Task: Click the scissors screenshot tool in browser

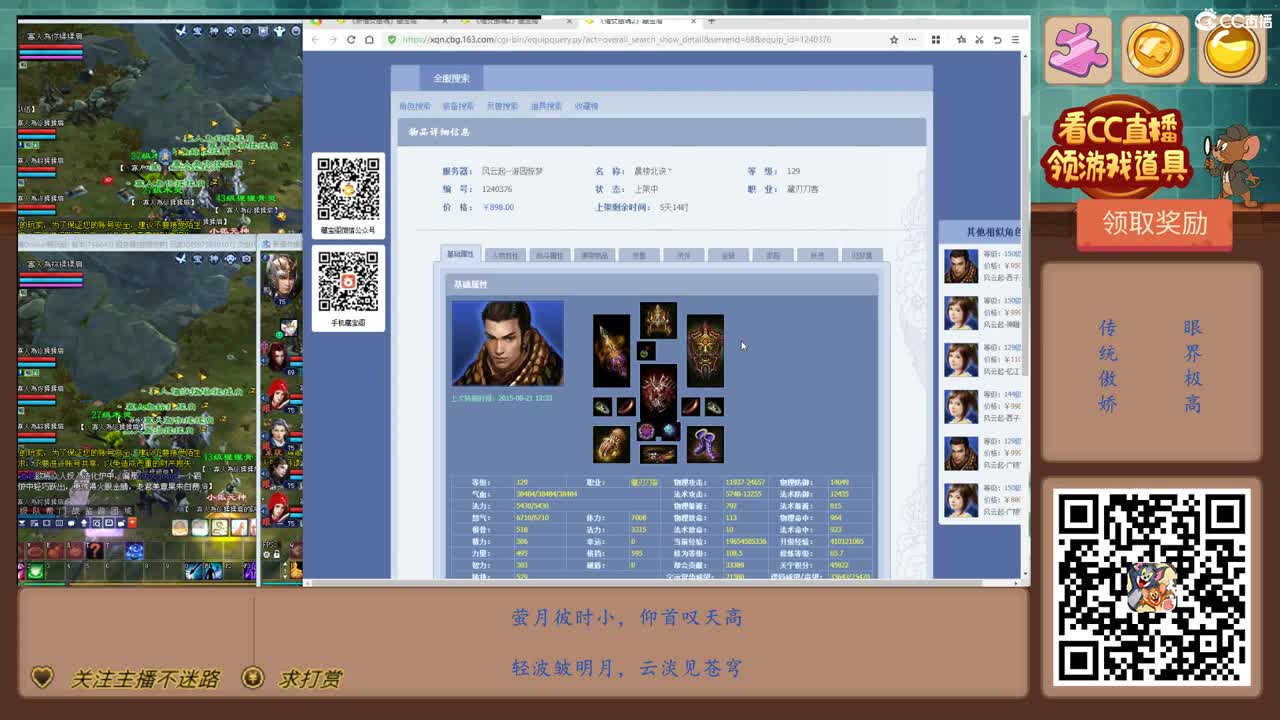Action: [979, 39]
